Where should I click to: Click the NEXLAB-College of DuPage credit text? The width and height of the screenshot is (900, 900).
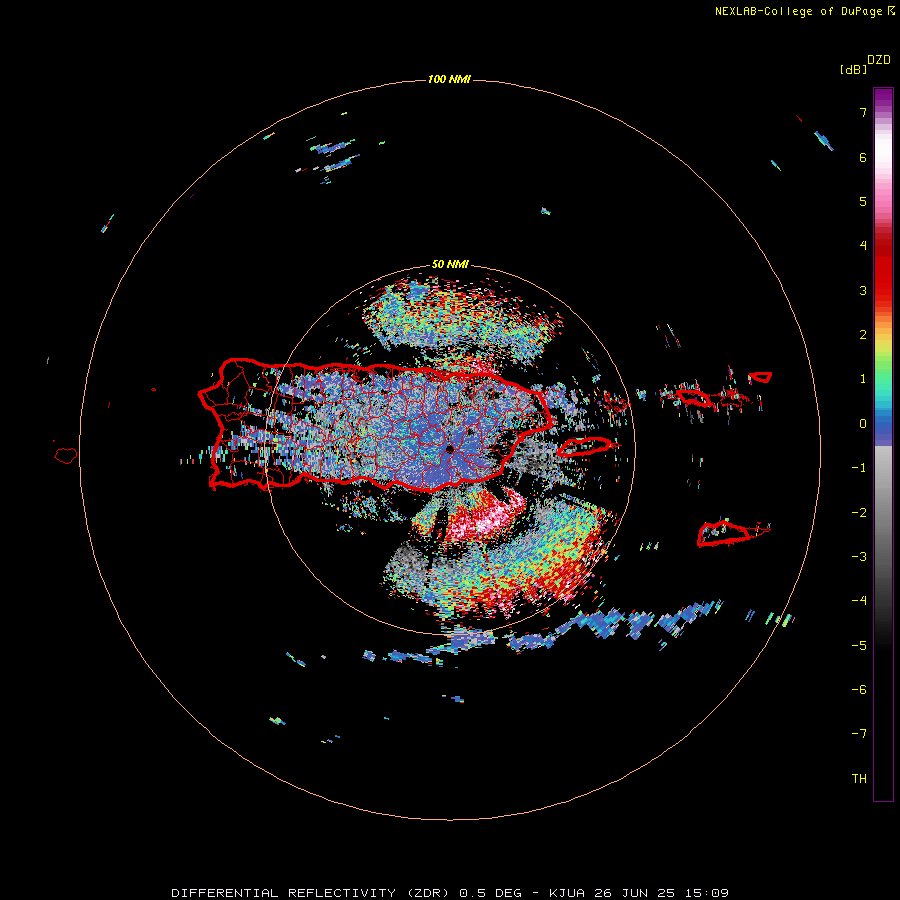coord(804,11)
